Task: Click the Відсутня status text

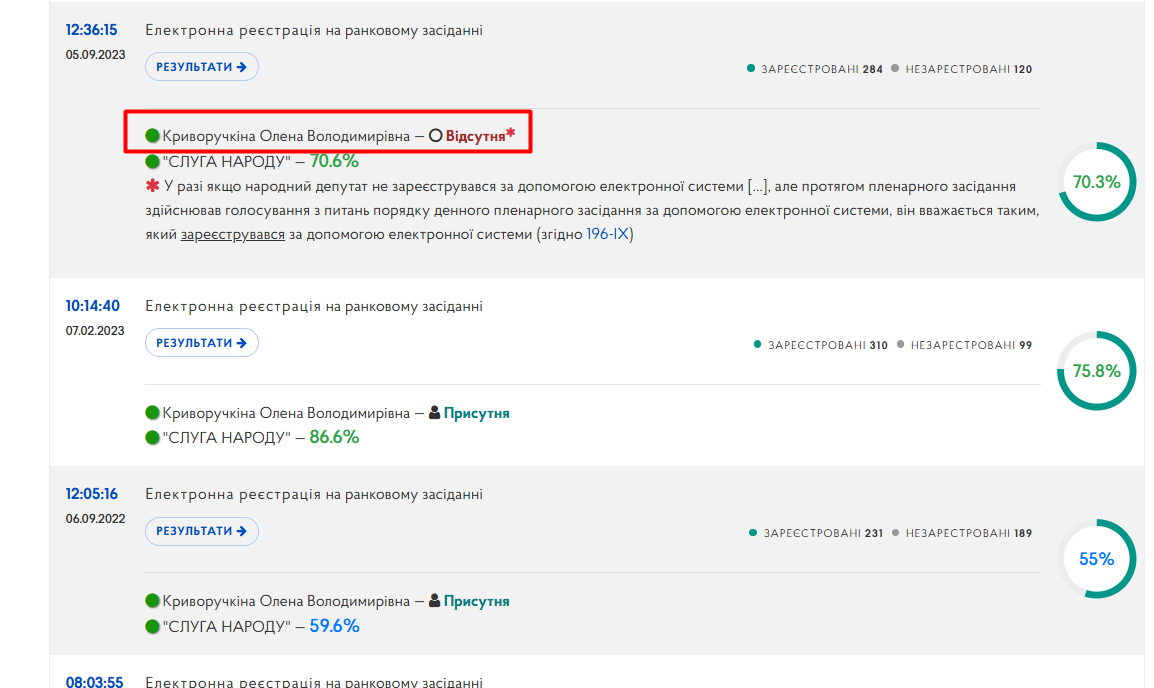Action: pos(475,136)
